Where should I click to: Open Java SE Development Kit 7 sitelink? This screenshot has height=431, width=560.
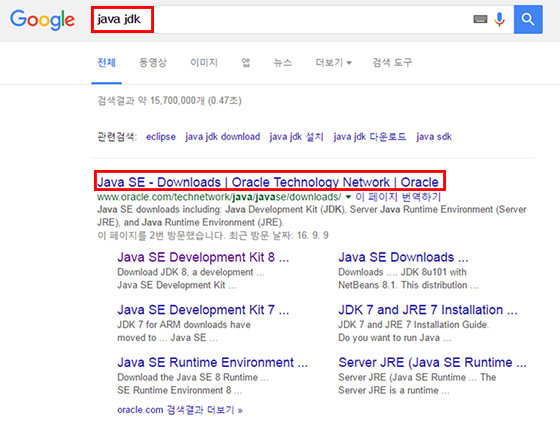pos(203,310)
